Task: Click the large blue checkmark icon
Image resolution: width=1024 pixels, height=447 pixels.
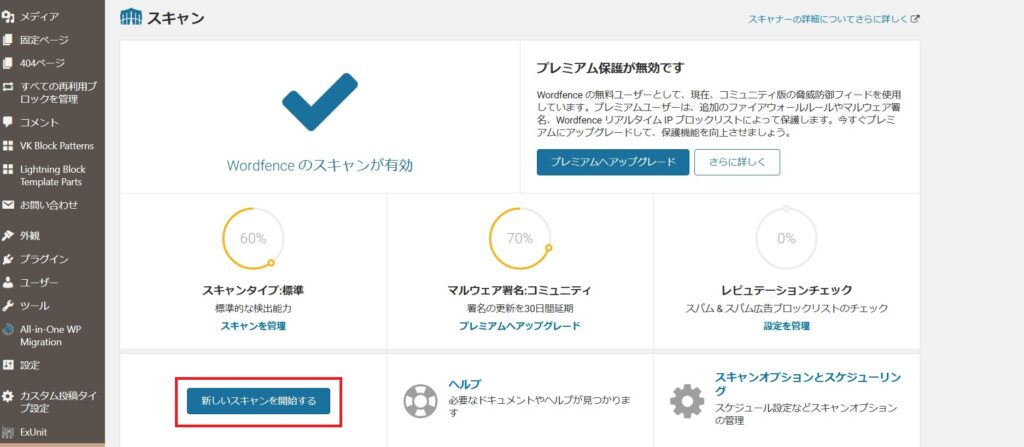Action: click(320, 103)
